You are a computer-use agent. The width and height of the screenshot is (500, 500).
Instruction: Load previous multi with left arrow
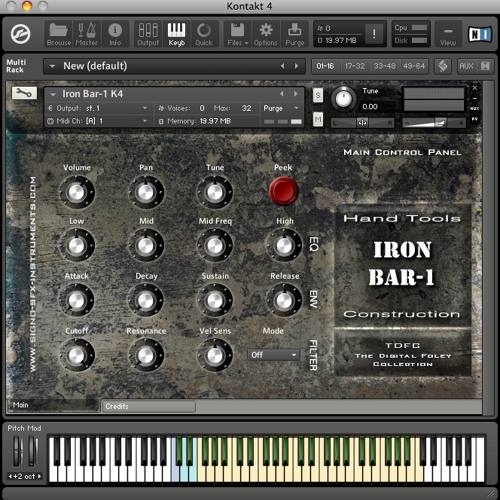(x=283, y=66)
